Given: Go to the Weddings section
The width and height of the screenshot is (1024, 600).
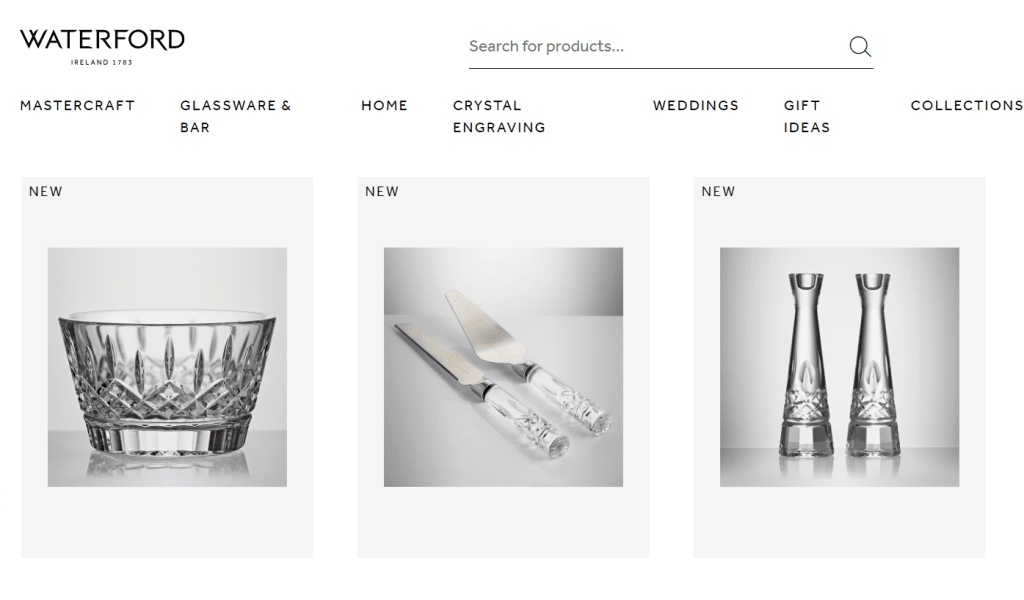Looking at the screenshot, I should click(x=696, y=105).
